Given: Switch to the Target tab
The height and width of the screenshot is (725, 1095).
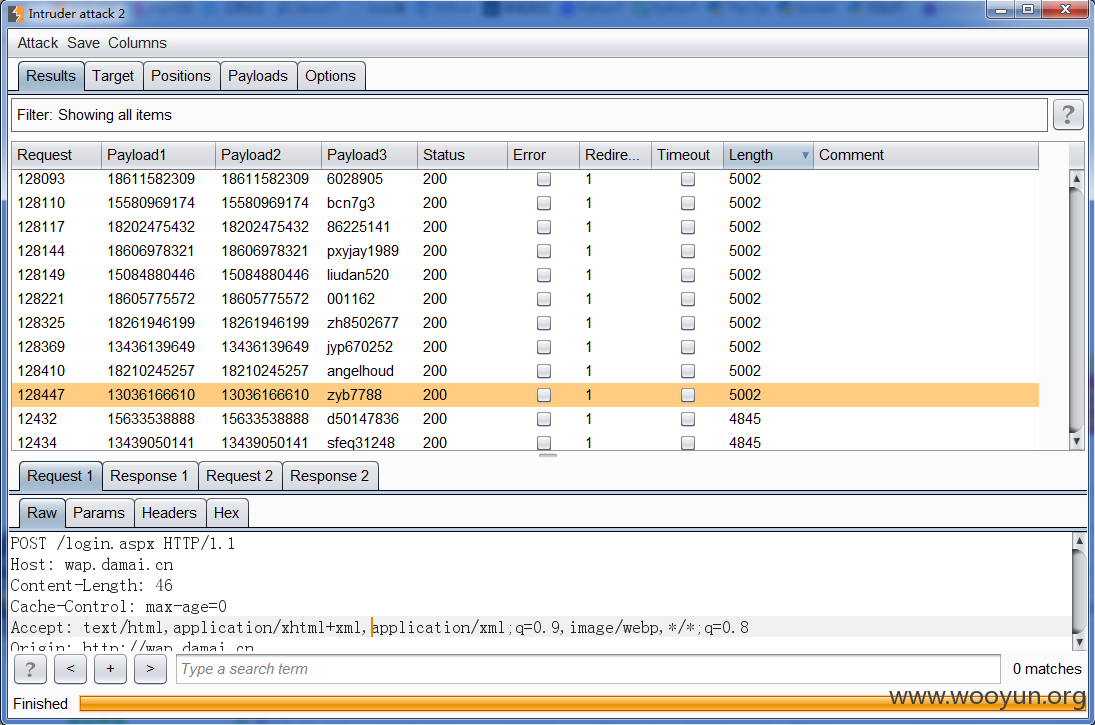Looking at the screenshot, I should point(113,76).
